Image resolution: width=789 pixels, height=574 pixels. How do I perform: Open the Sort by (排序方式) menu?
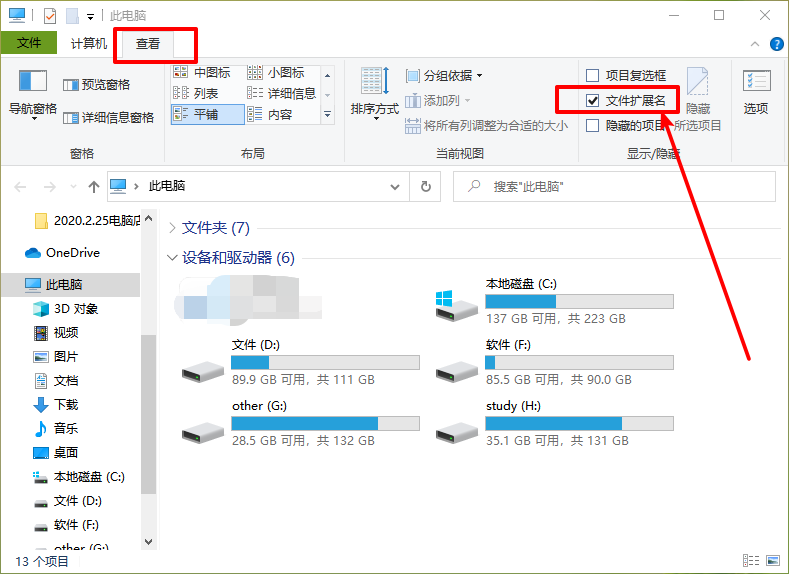(x=375, y=94)
